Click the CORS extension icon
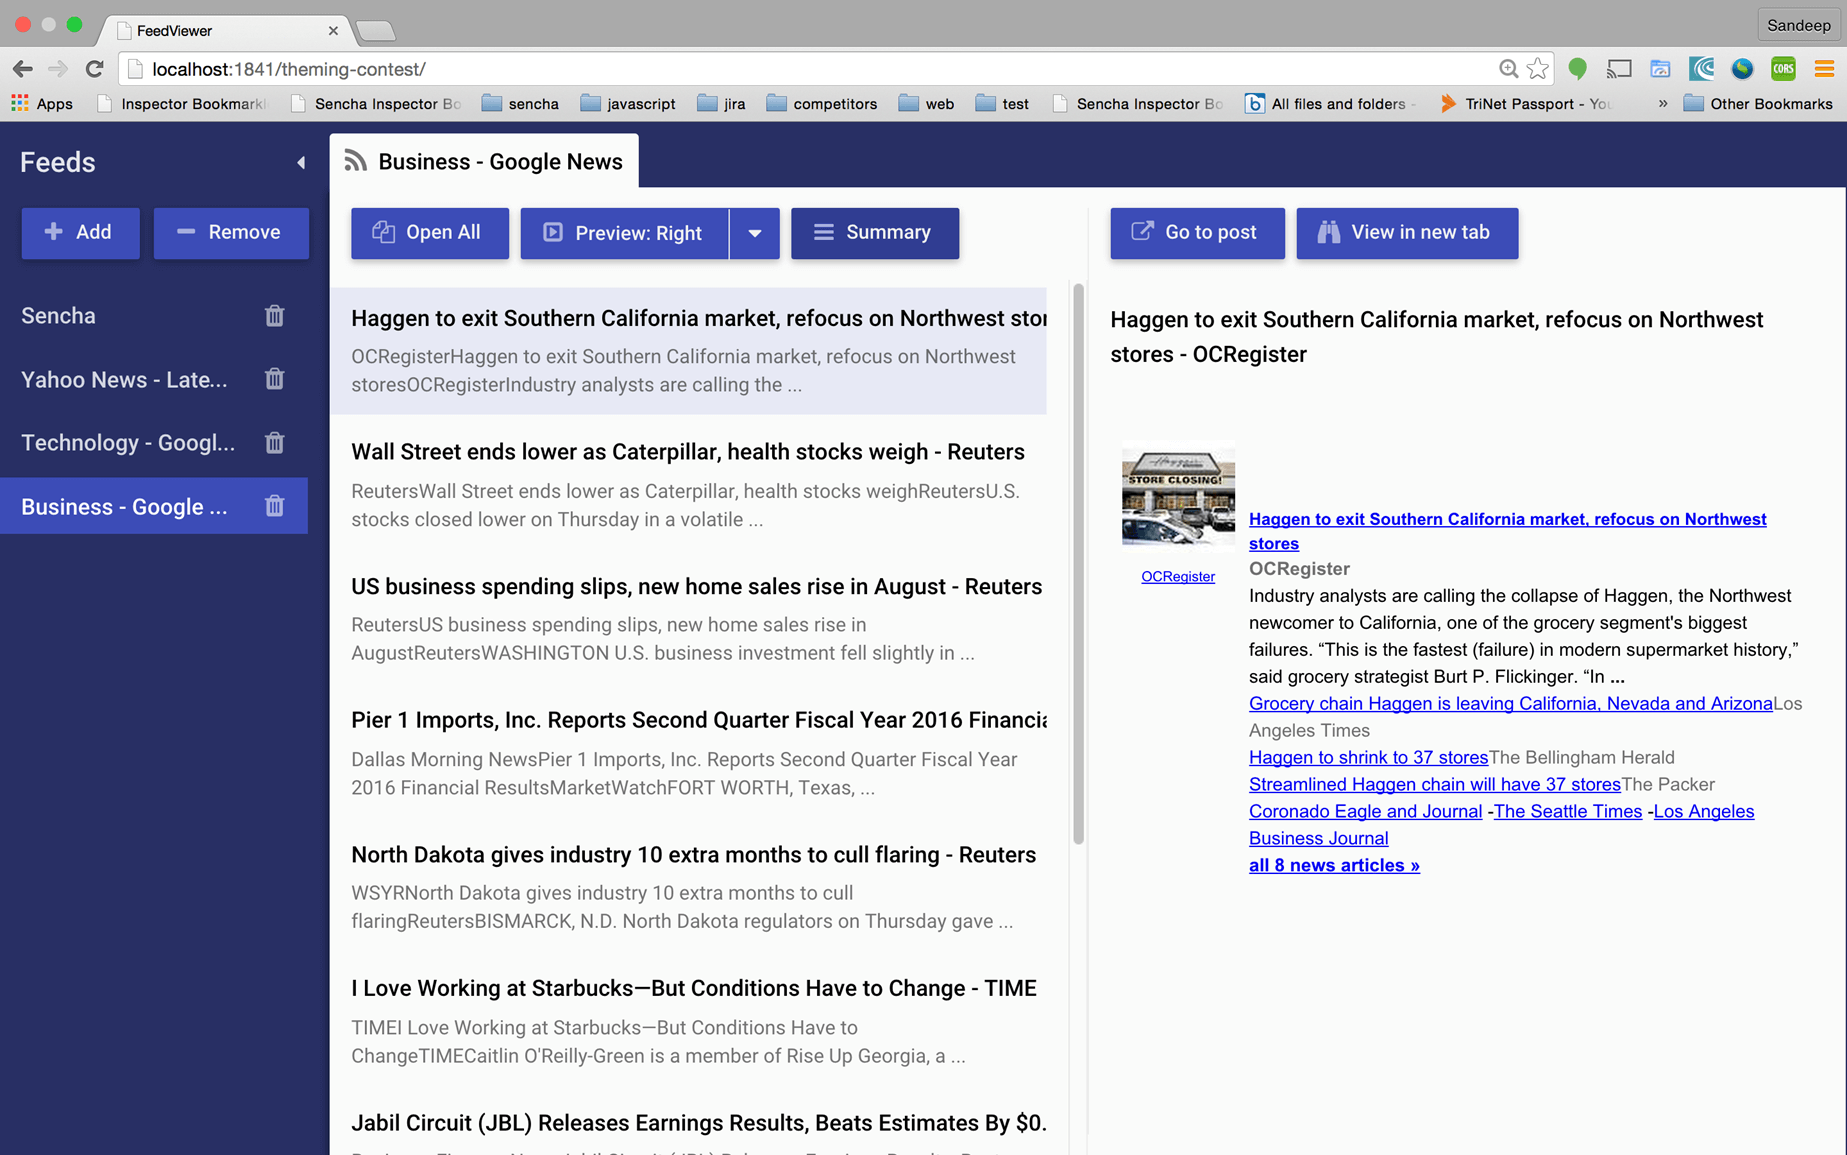The image size is (1847, 1155). pos(1783,69)
